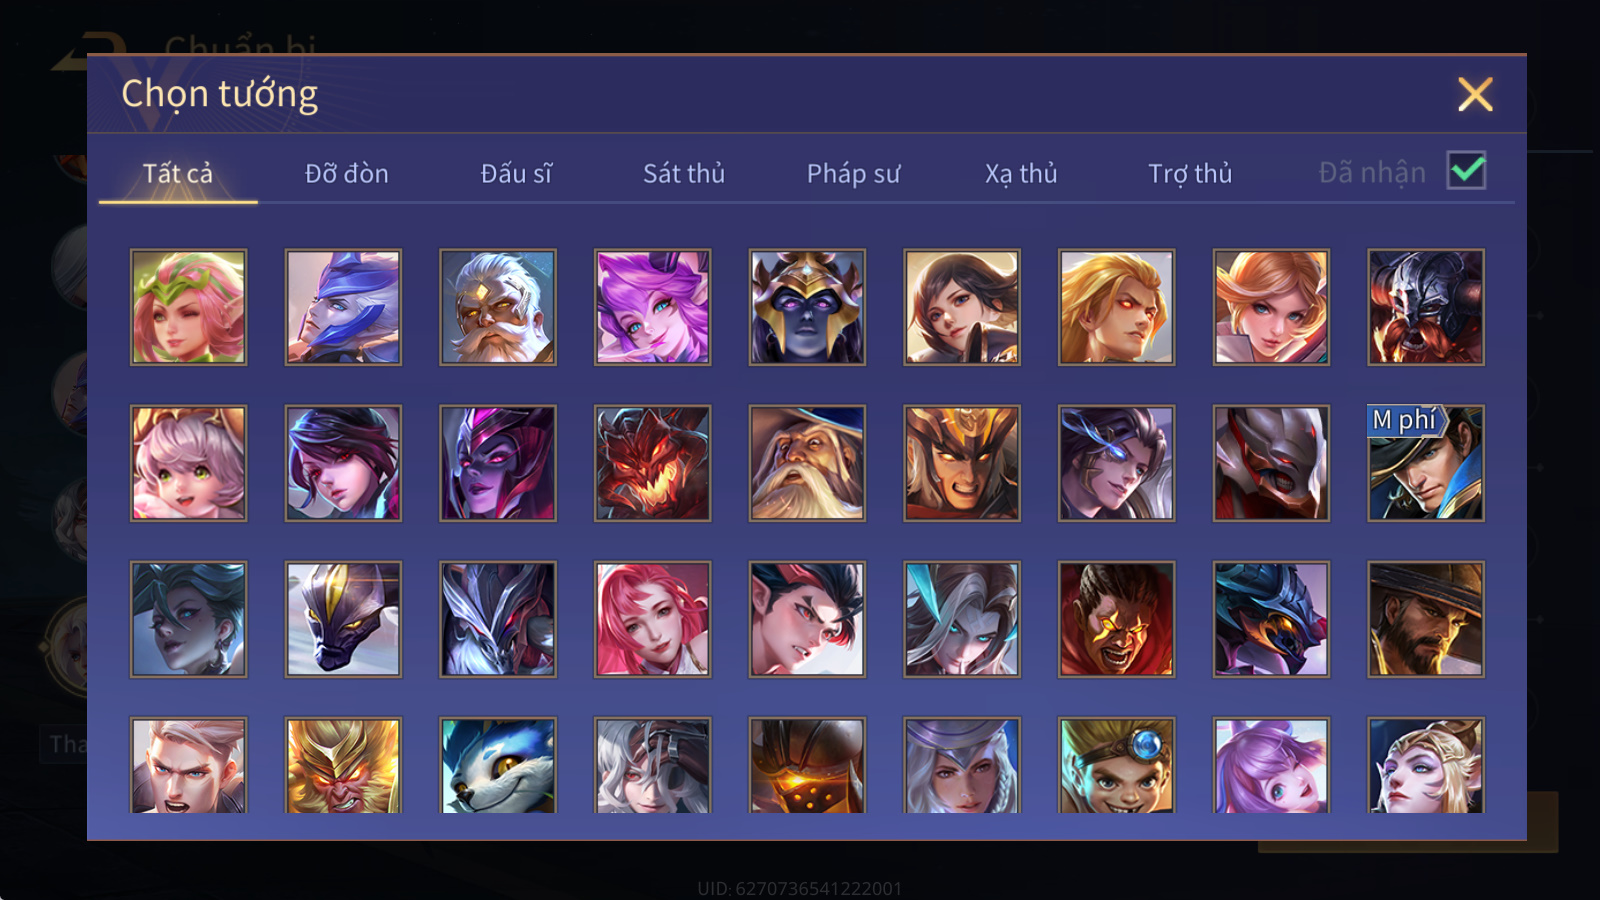Screen dimensions: 1600x900
Task: Choose the wizard with gray pointed hat
Action: point(807,463)
